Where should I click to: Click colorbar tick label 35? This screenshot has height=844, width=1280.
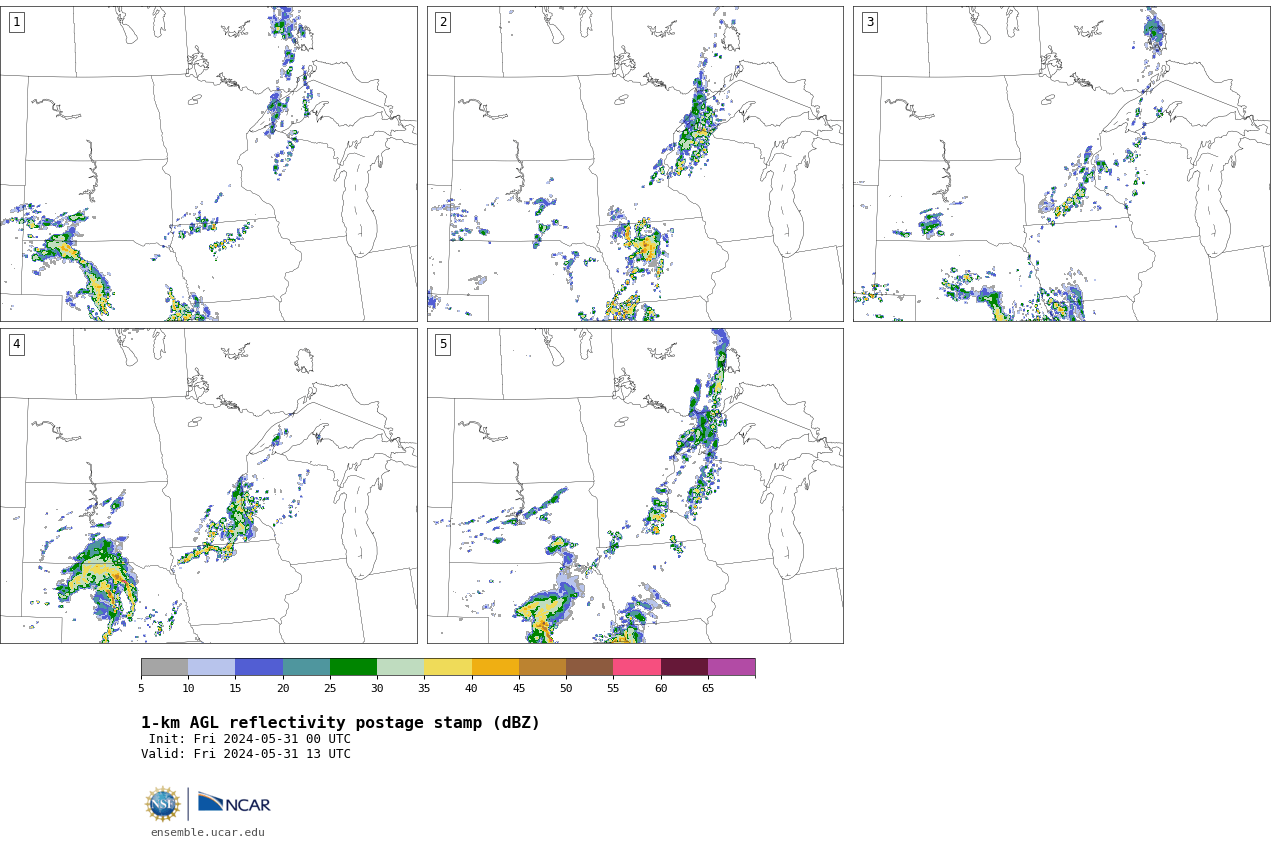(x=424, y=688)
